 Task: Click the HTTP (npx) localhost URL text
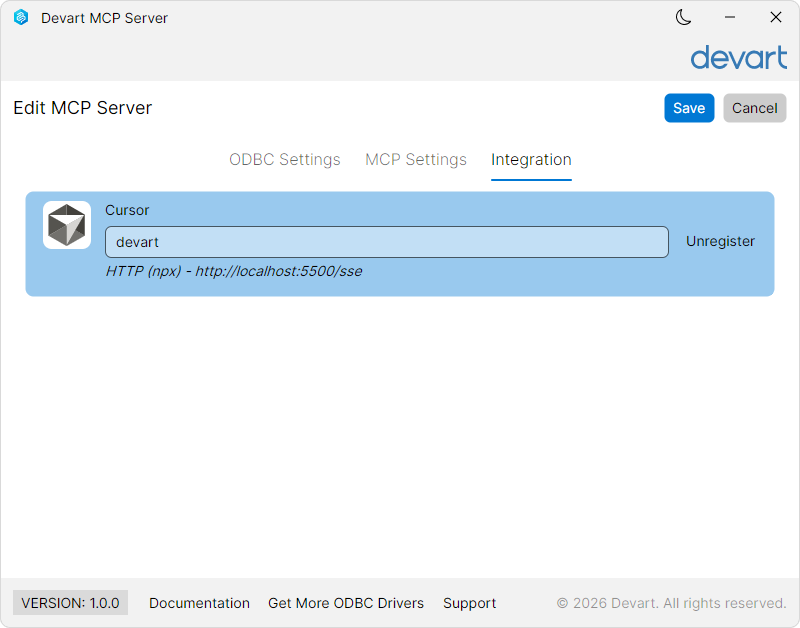point(234,271)
